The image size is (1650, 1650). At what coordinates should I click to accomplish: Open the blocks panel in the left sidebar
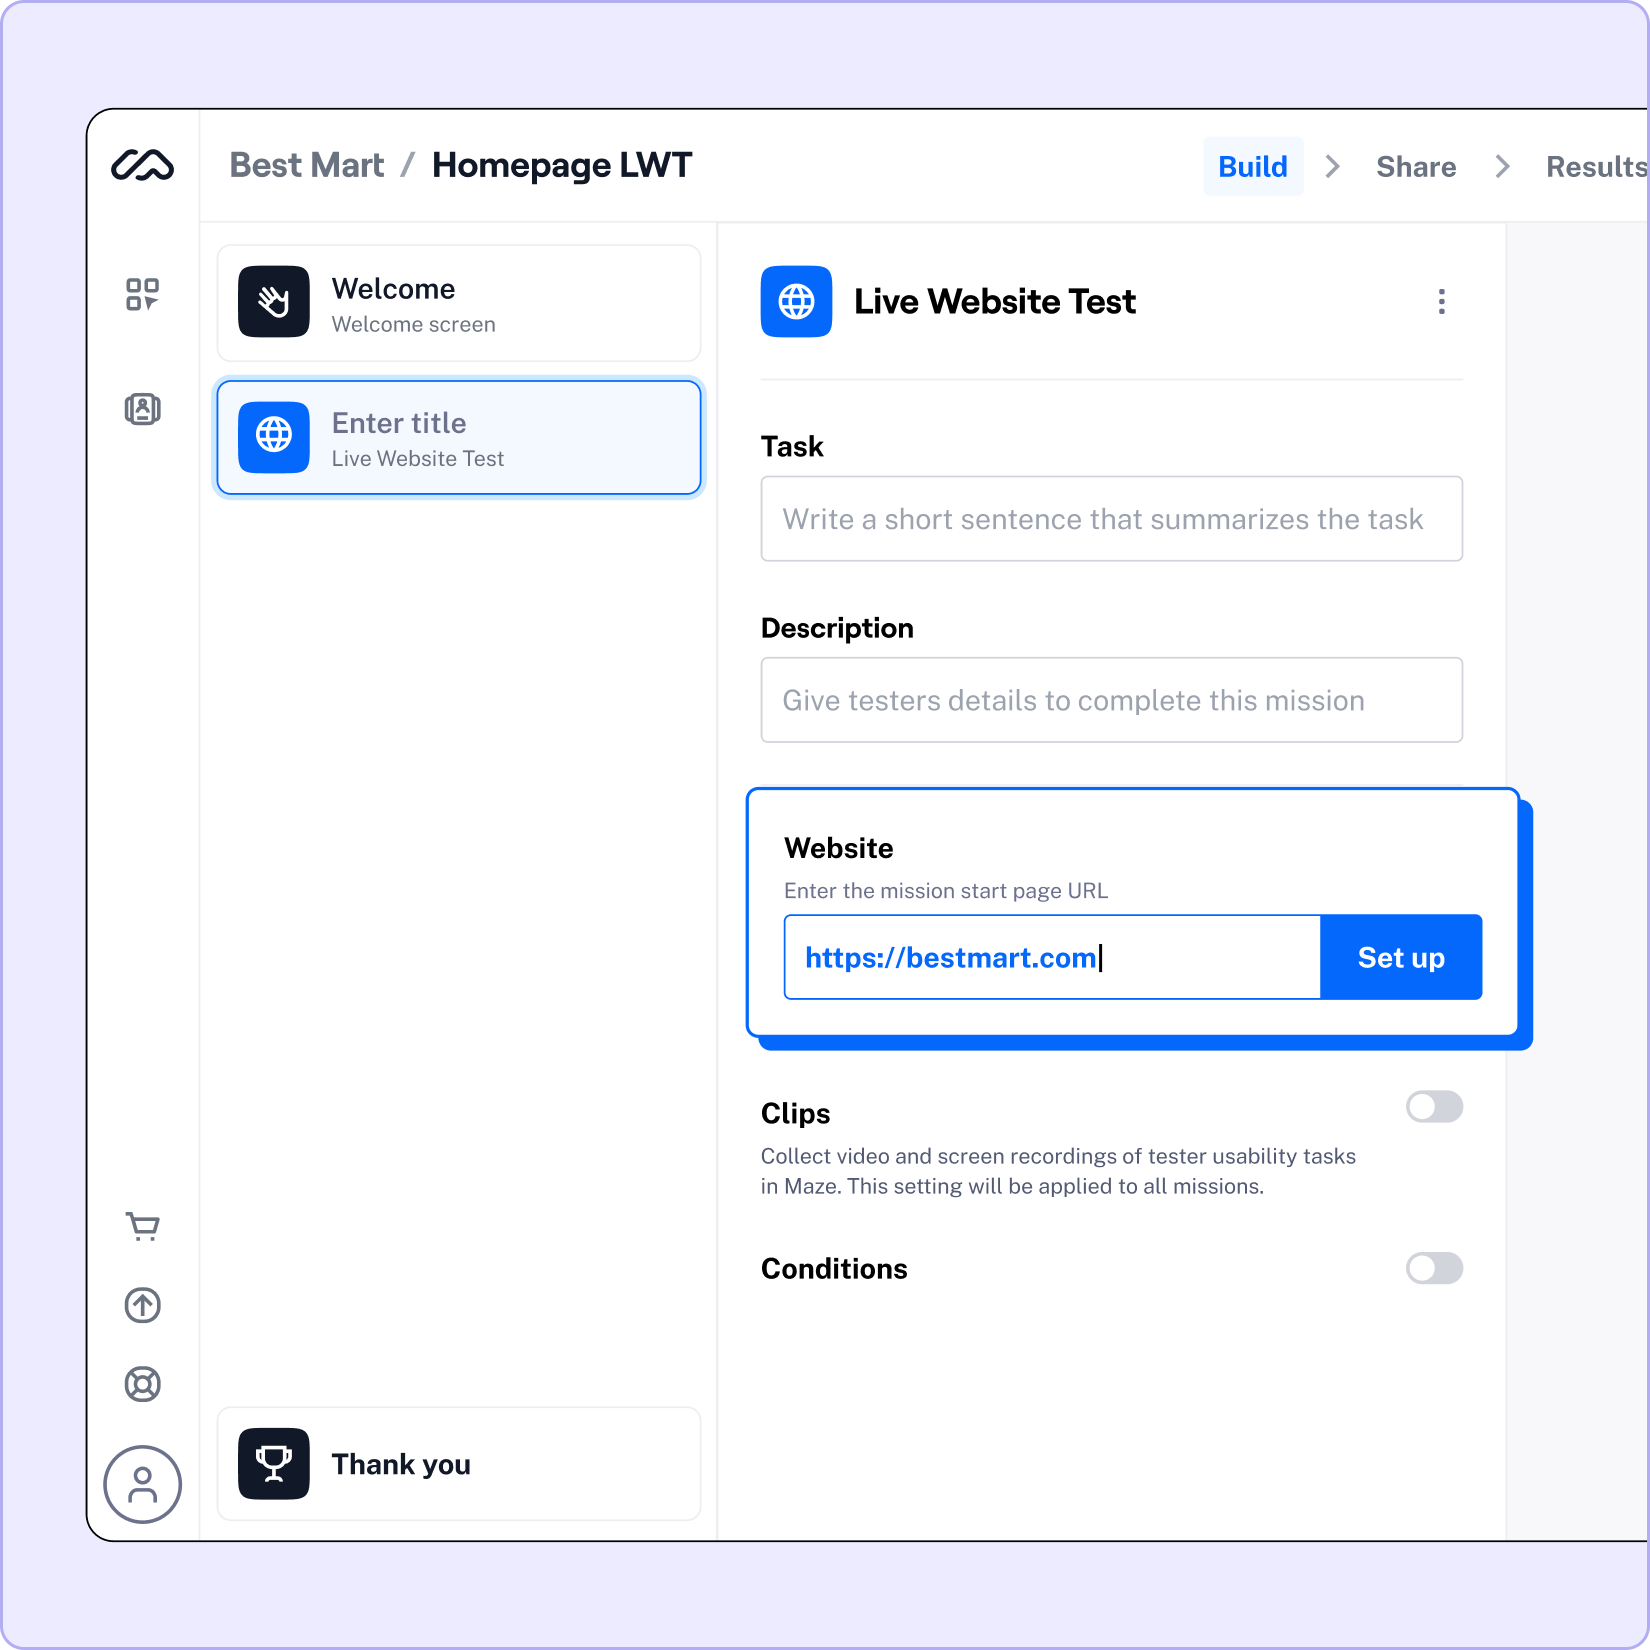pyautogui.click(x=143, y=294)
